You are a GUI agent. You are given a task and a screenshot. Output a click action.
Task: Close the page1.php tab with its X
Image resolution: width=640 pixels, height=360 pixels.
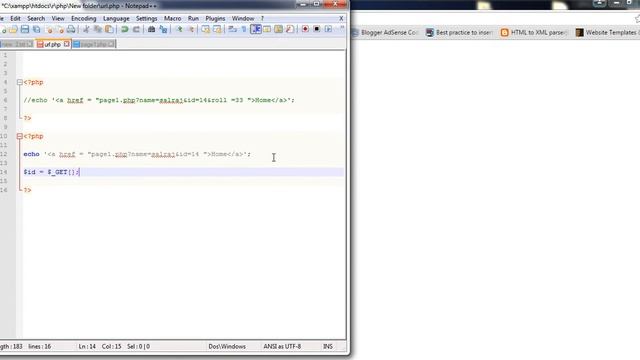coord(111,44)
